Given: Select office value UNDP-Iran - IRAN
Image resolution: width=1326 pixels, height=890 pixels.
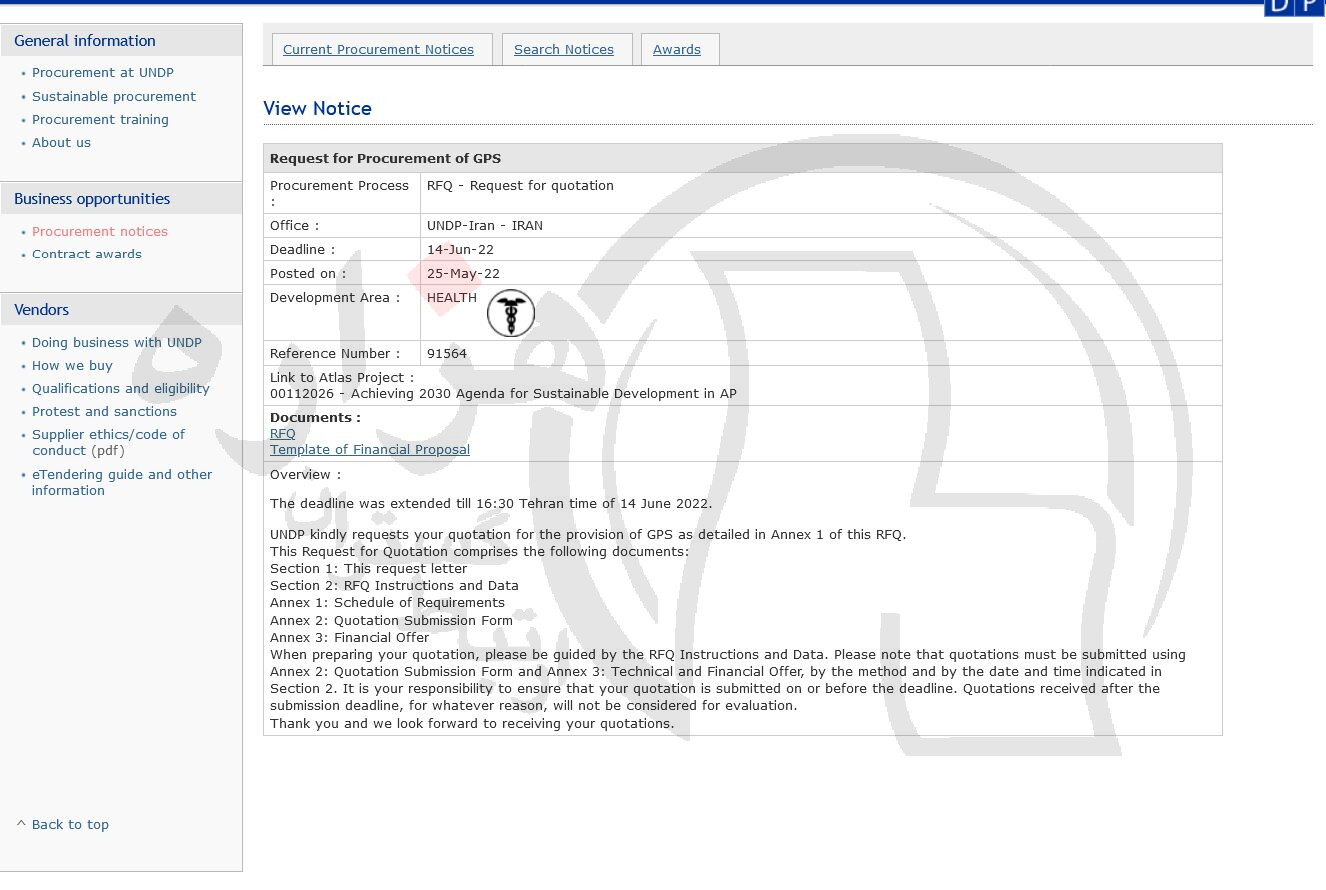Looking at the screenshot, I should pyautogui.click(x=485, y=225).
